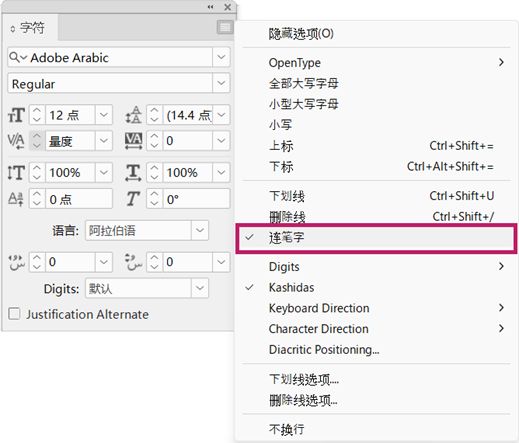This screenshot has height=443, width=519.
Task: Open the 语言 阿拉伯语 language dropdown
Action: (200, 230)
